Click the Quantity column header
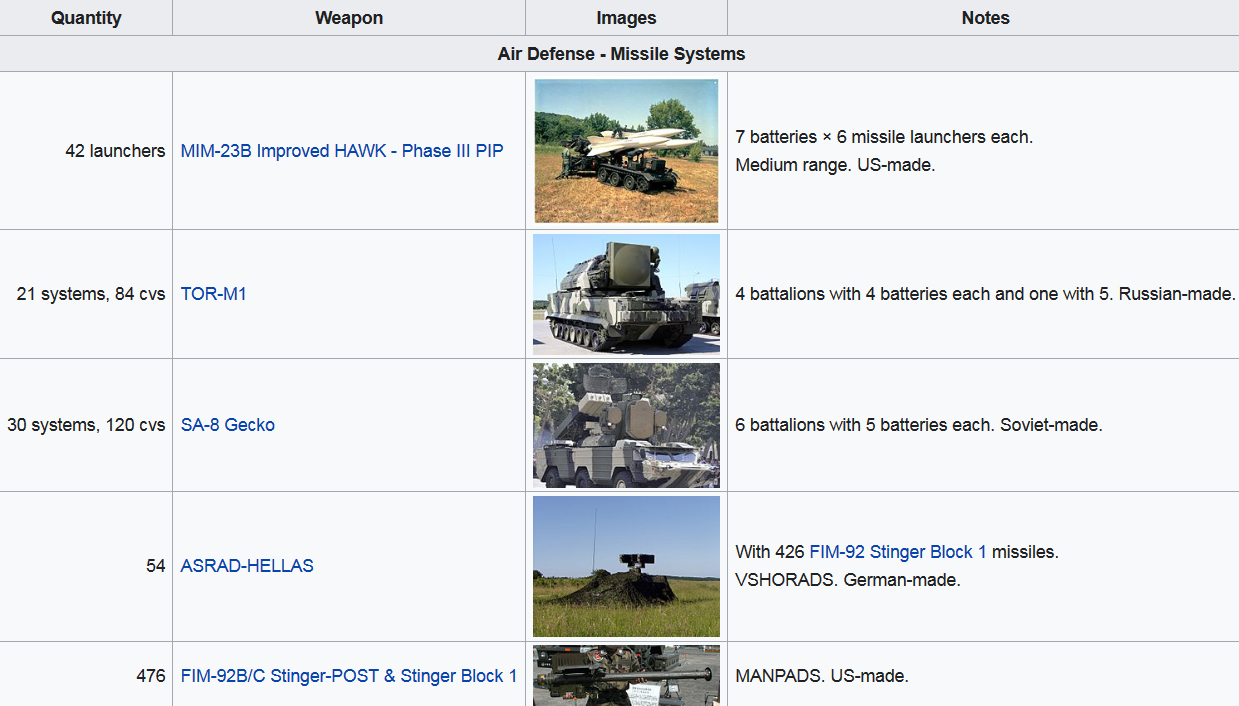Image resolution: width=1239 pixels, height=706 pixels. 86,18
